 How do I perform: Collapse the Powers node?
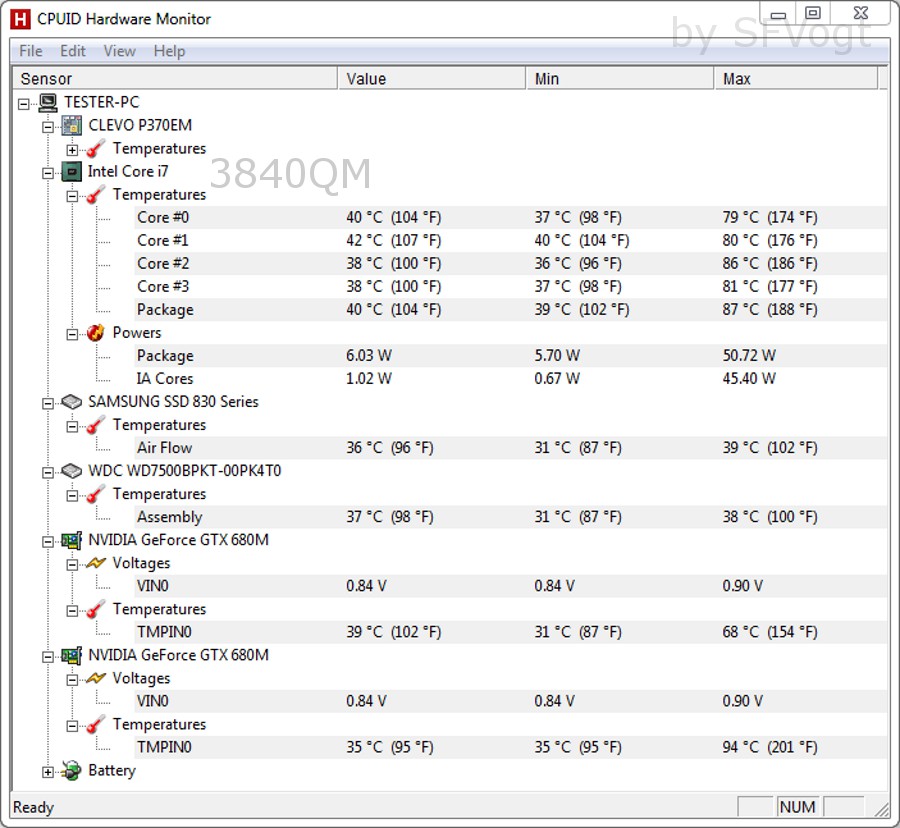(72, 334)
